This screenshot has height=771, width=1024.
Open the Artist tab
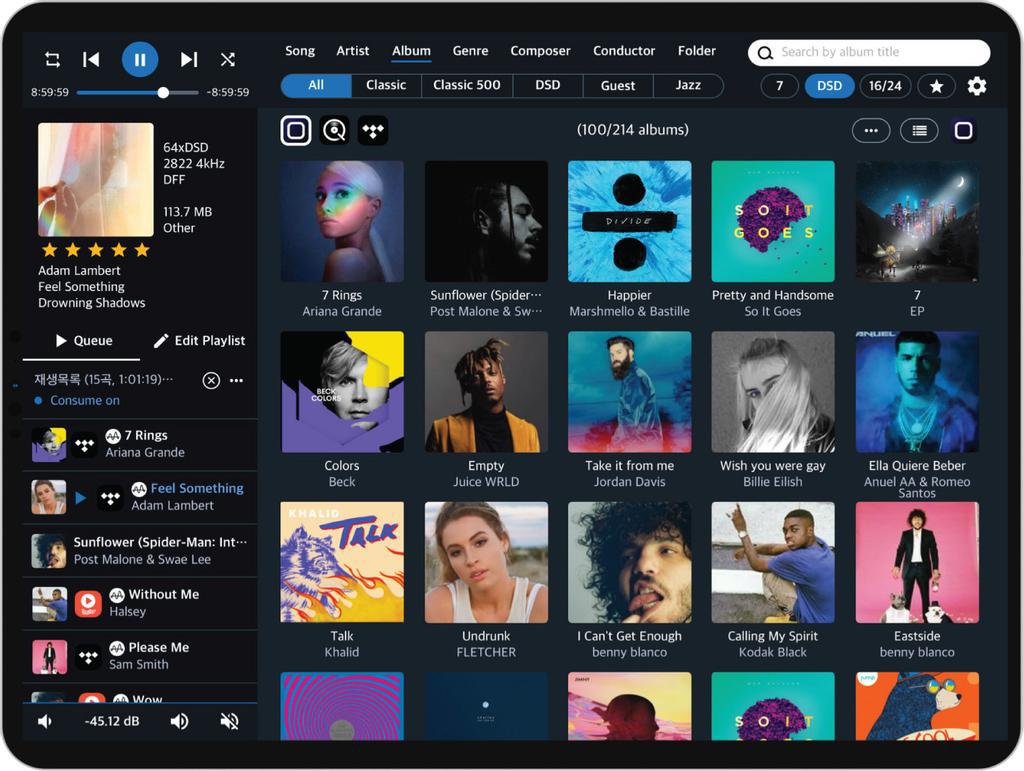tap(353, 51)
